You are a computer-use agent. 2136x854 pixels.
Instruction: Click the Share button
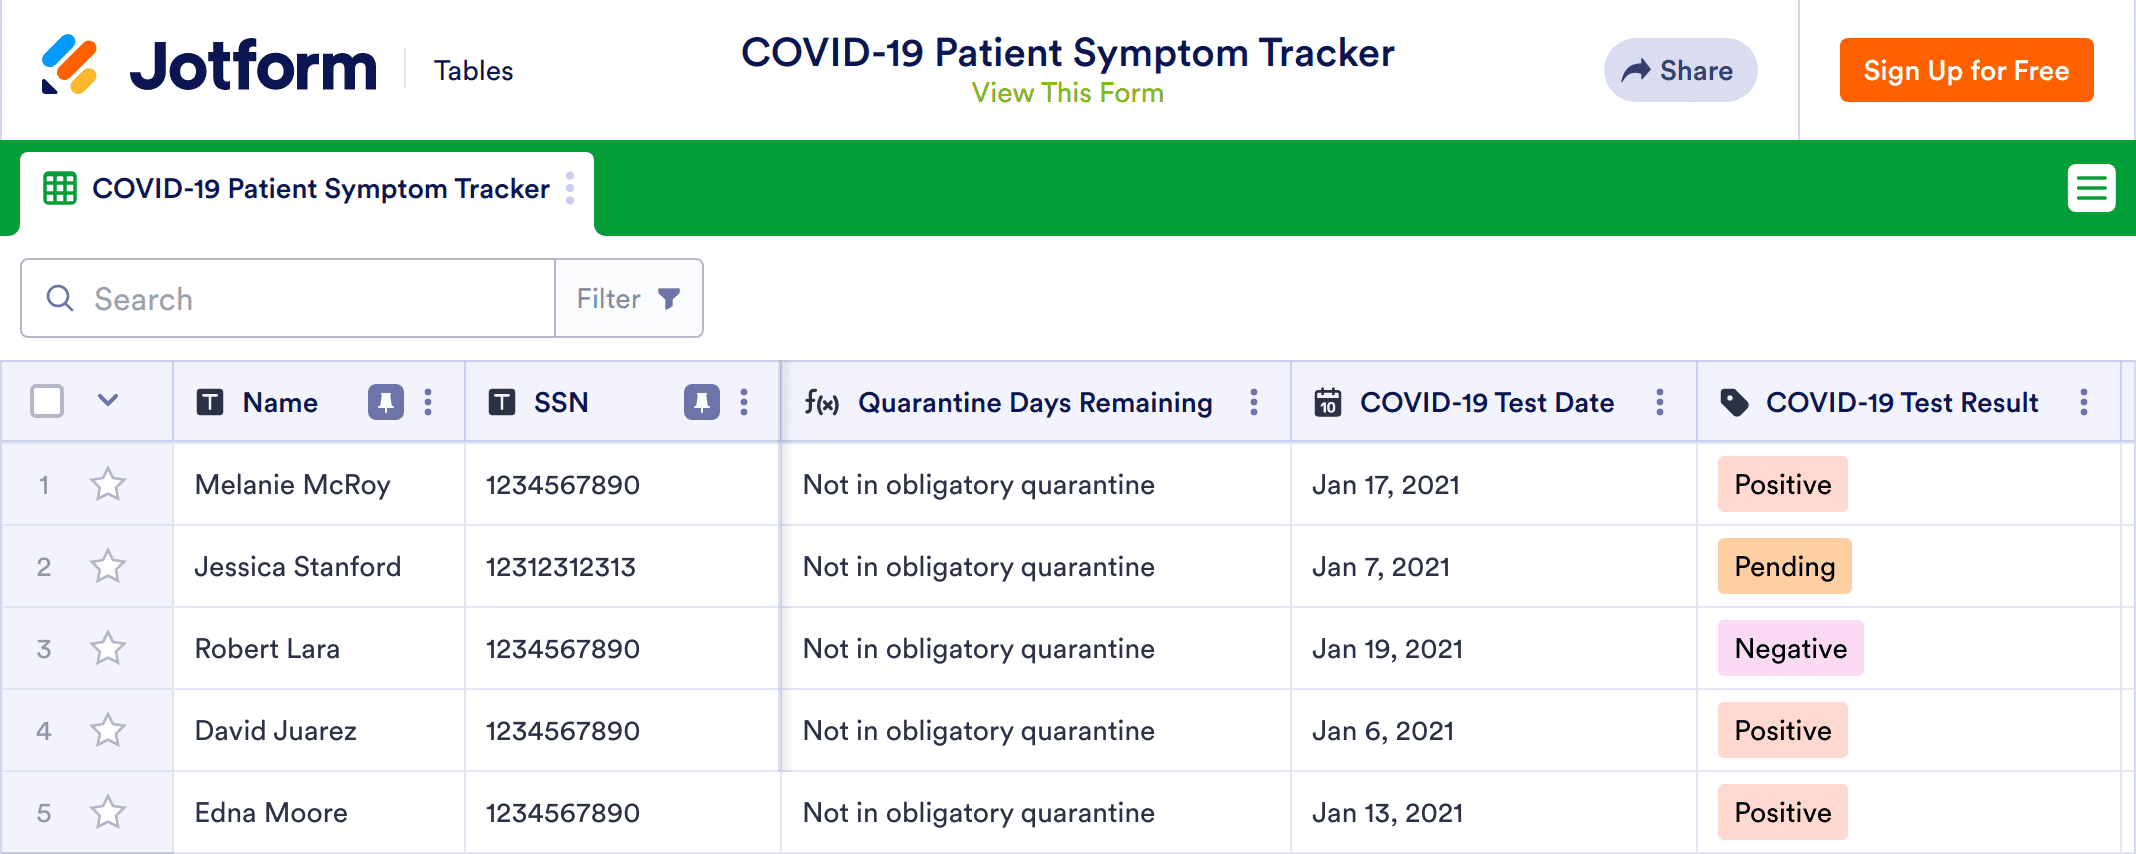(x=1680, y=70)
